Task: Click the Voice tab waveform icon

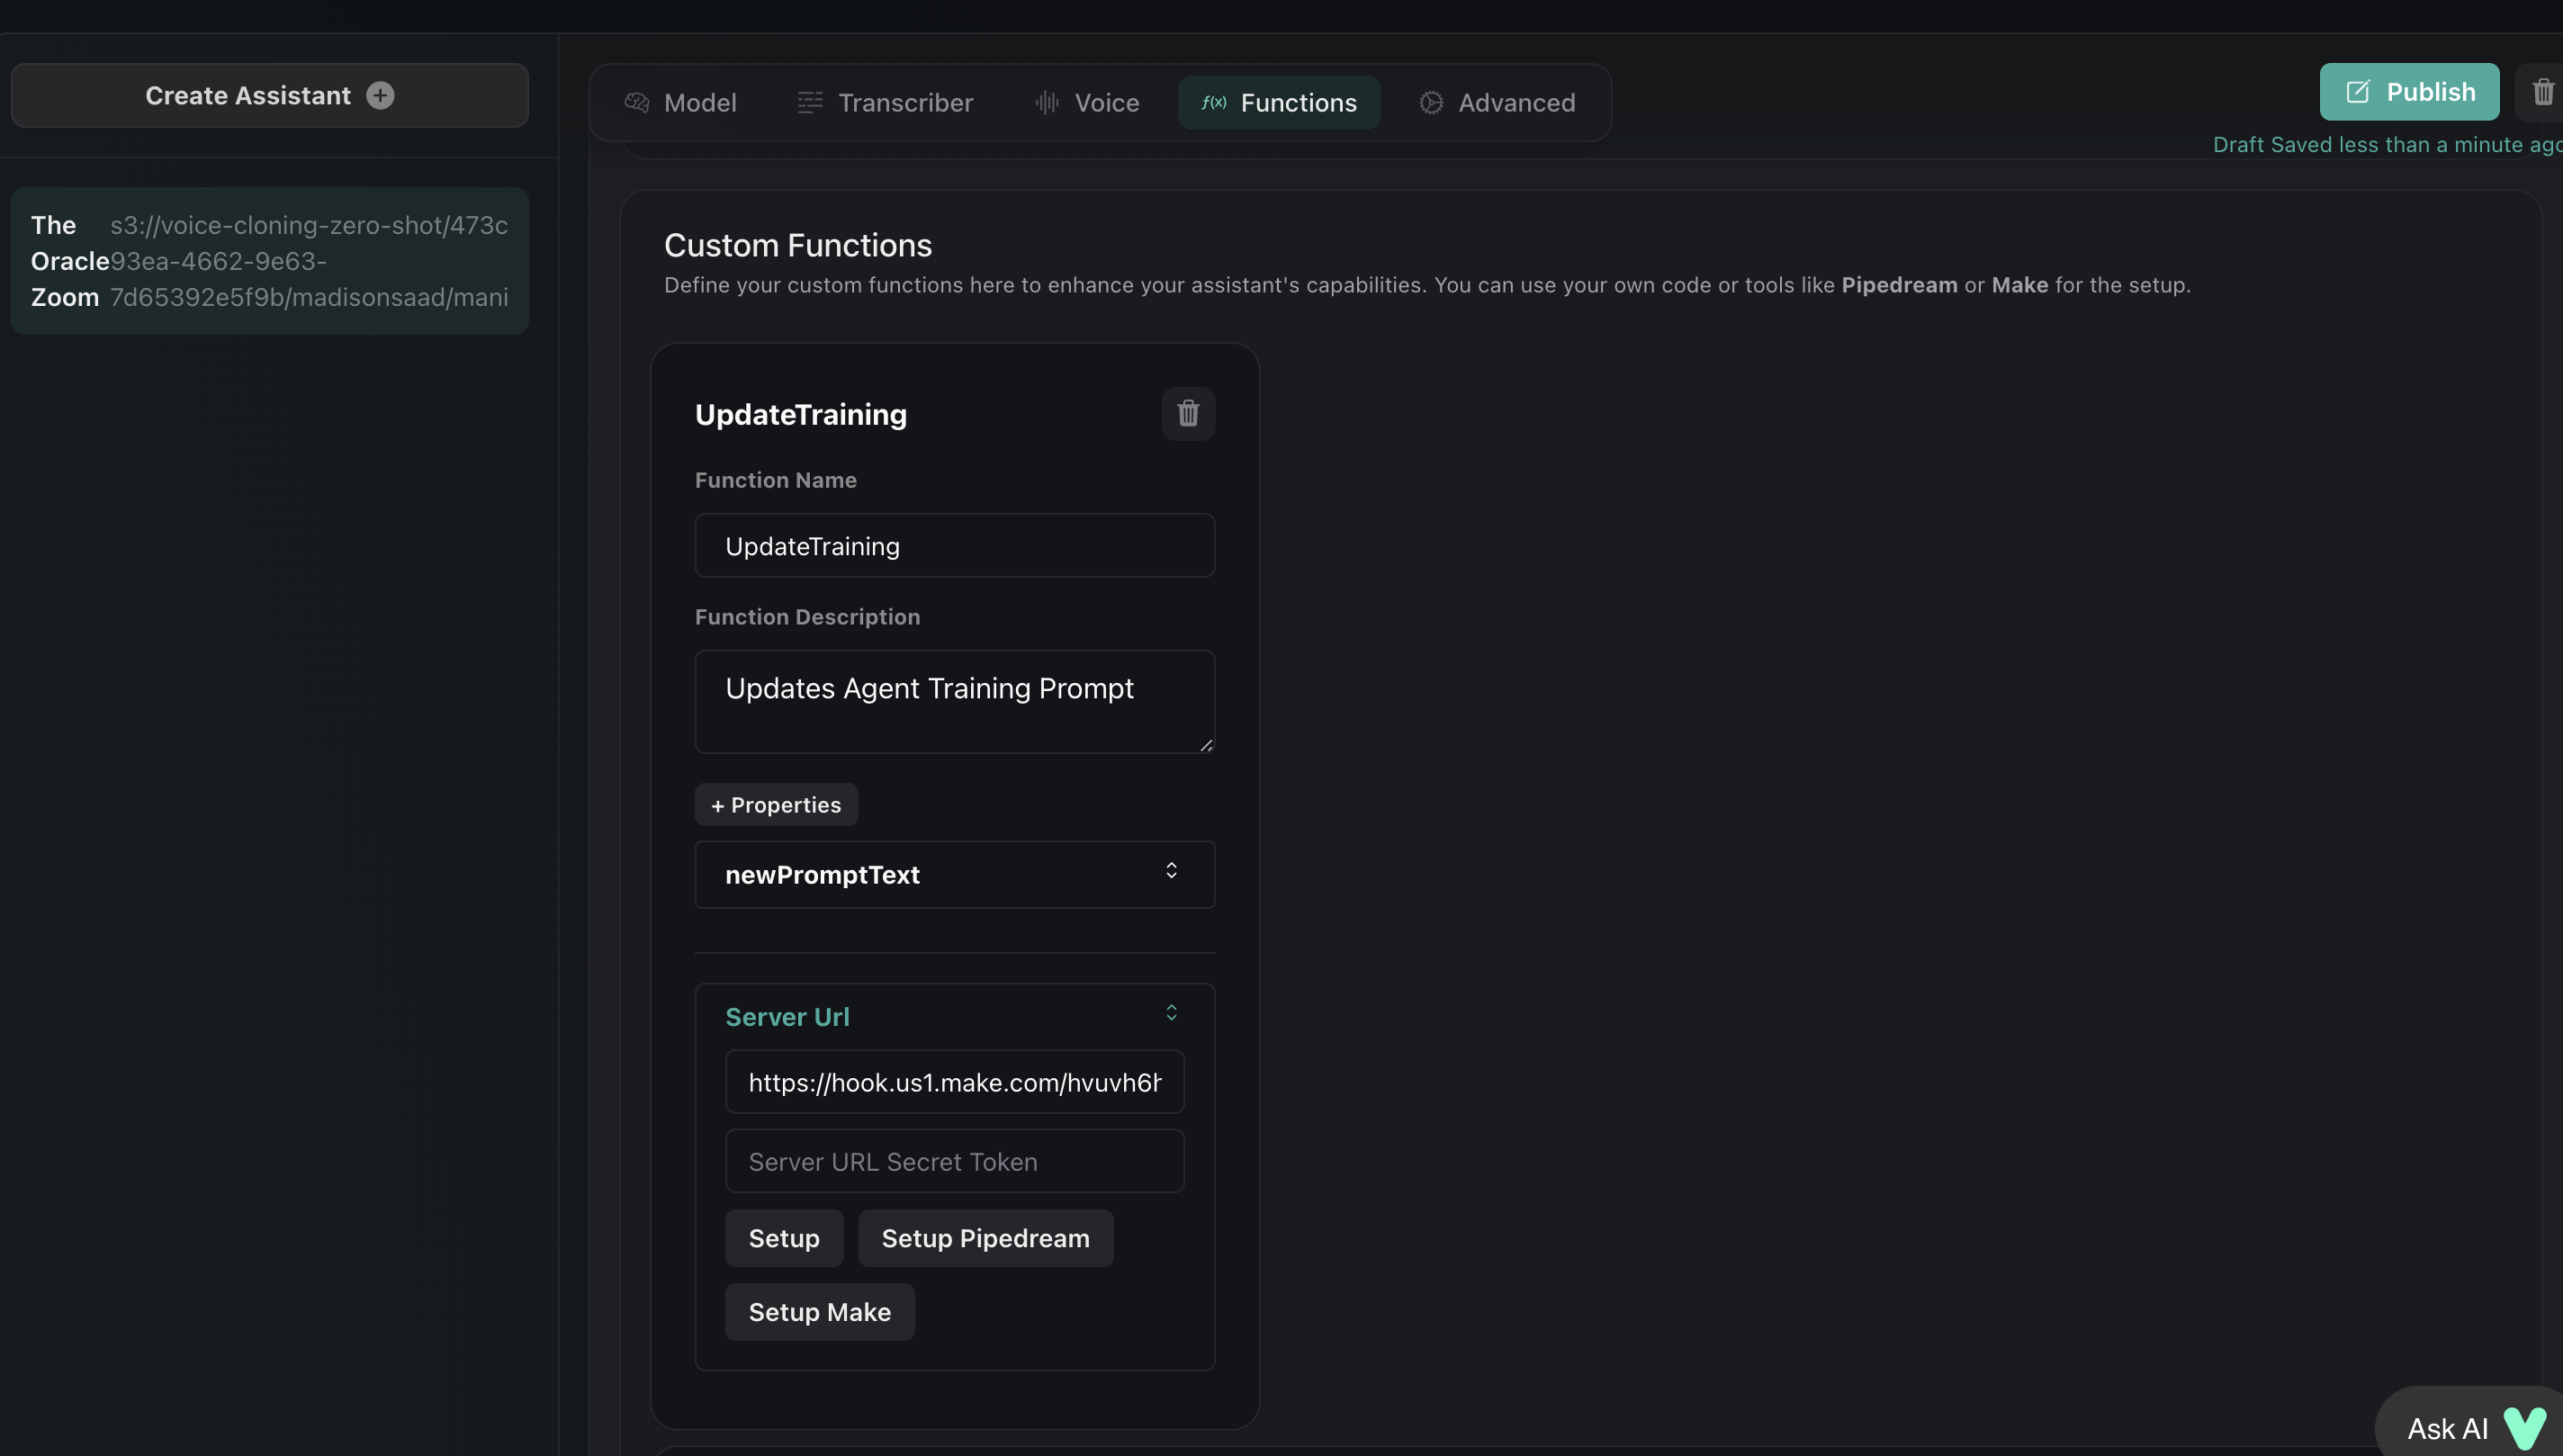Action: tap(1047, 102)
